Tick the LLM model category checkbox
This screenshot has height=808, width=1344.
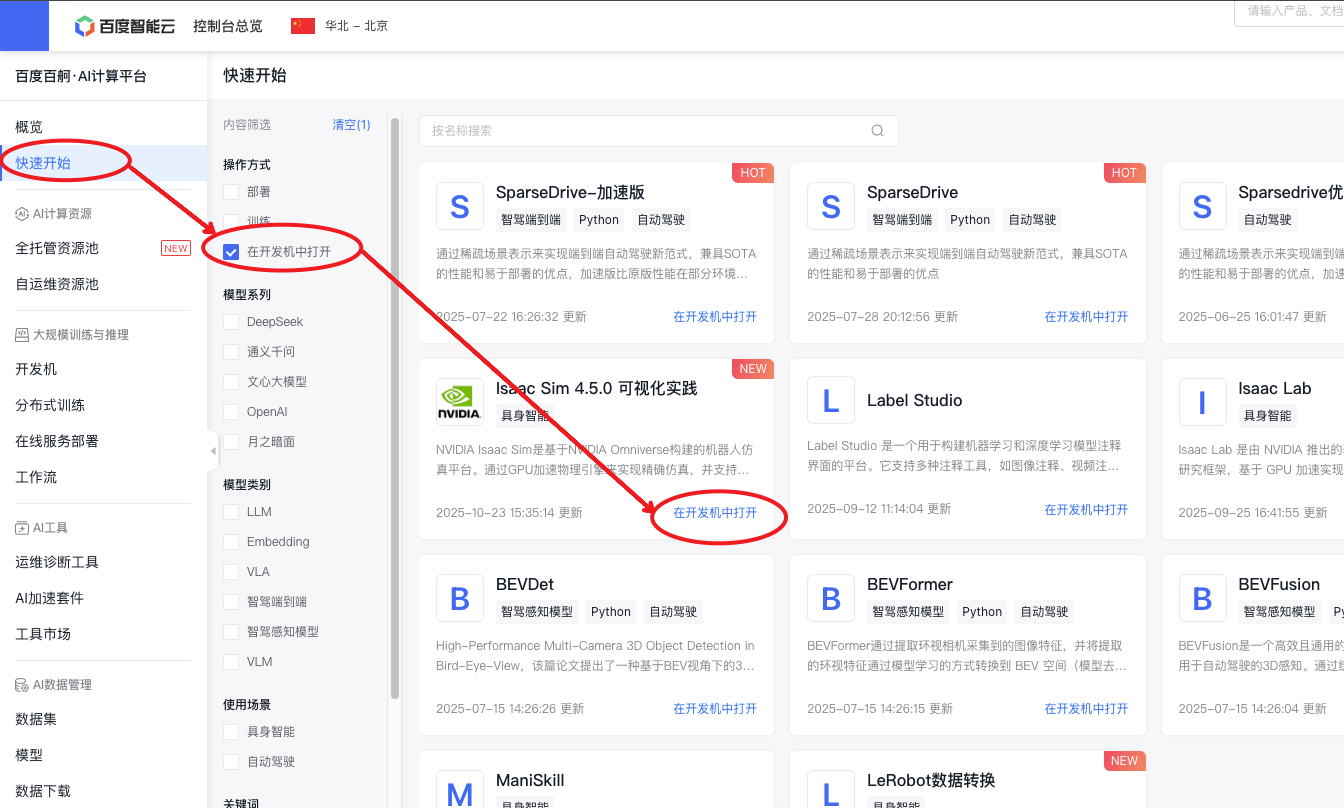(x=231, y=512)
